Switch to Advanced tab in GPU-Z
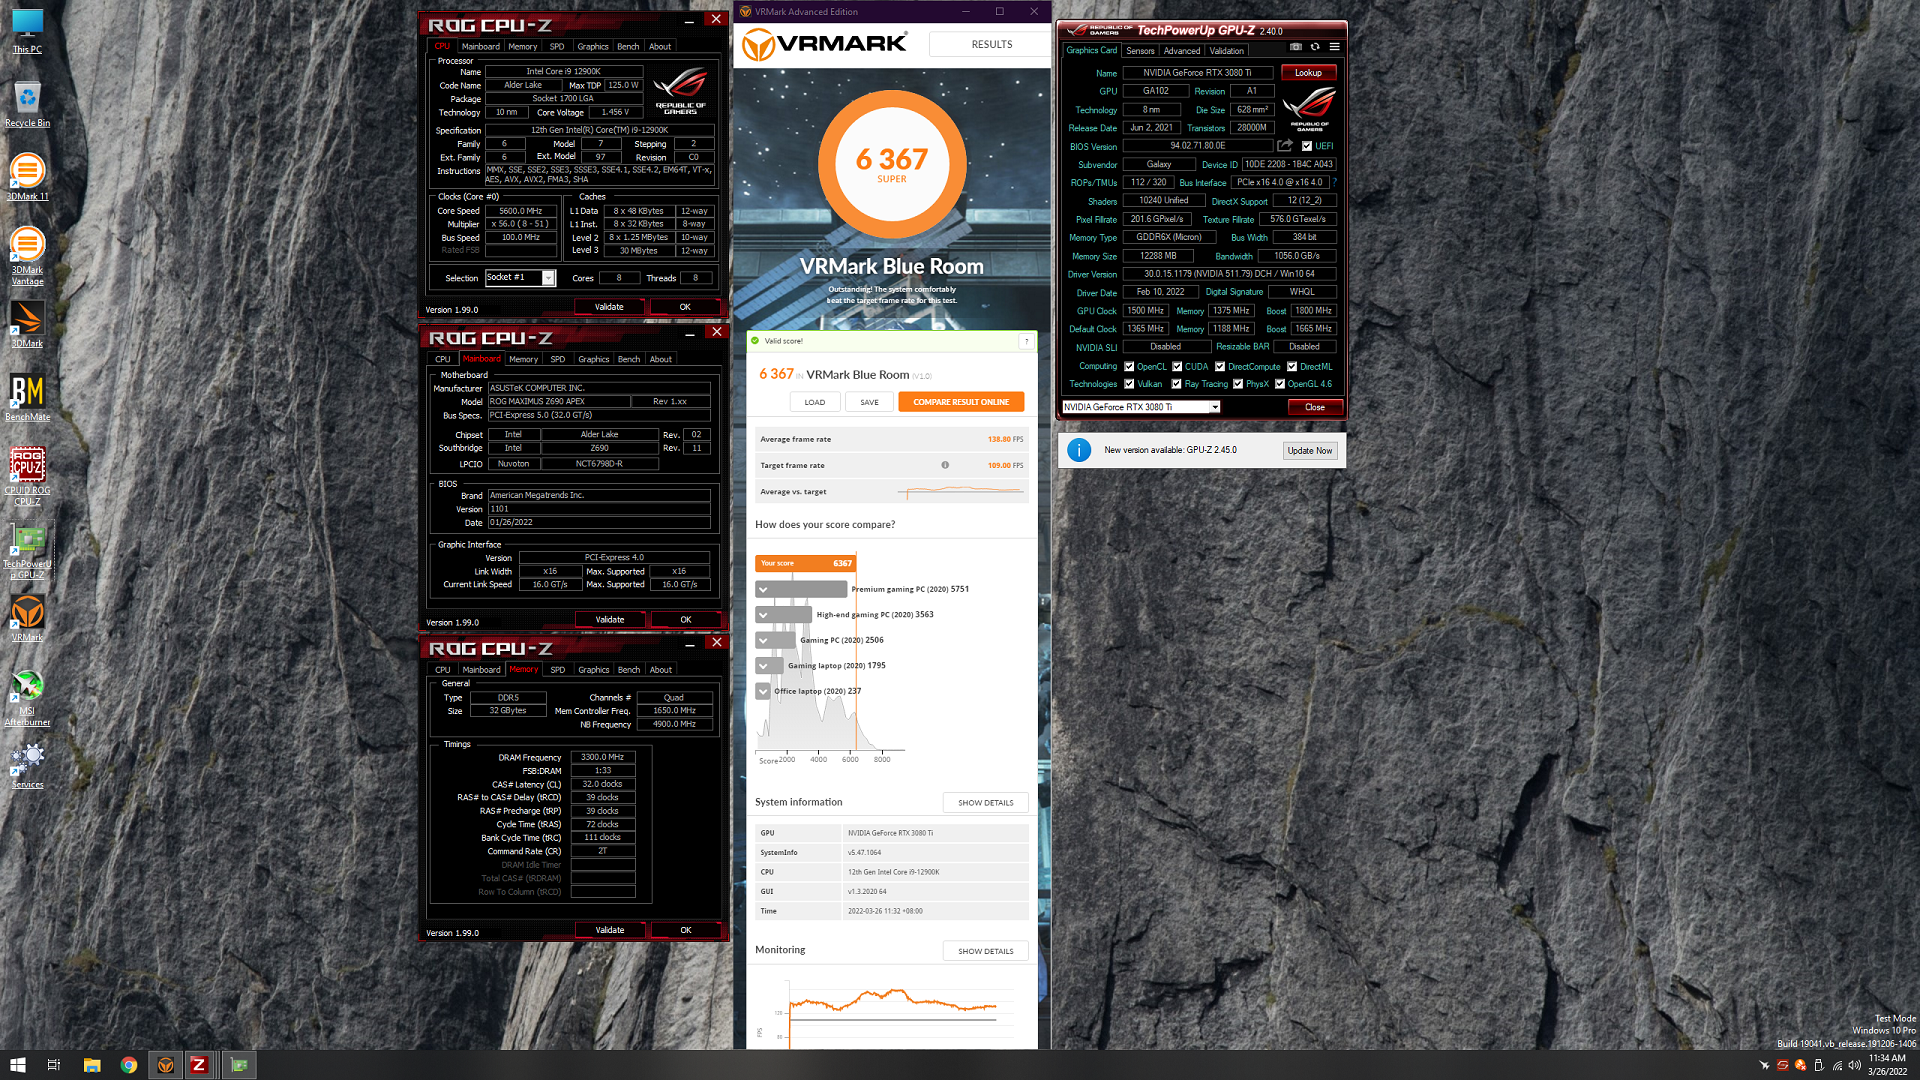 click(x=1182, y=51)
